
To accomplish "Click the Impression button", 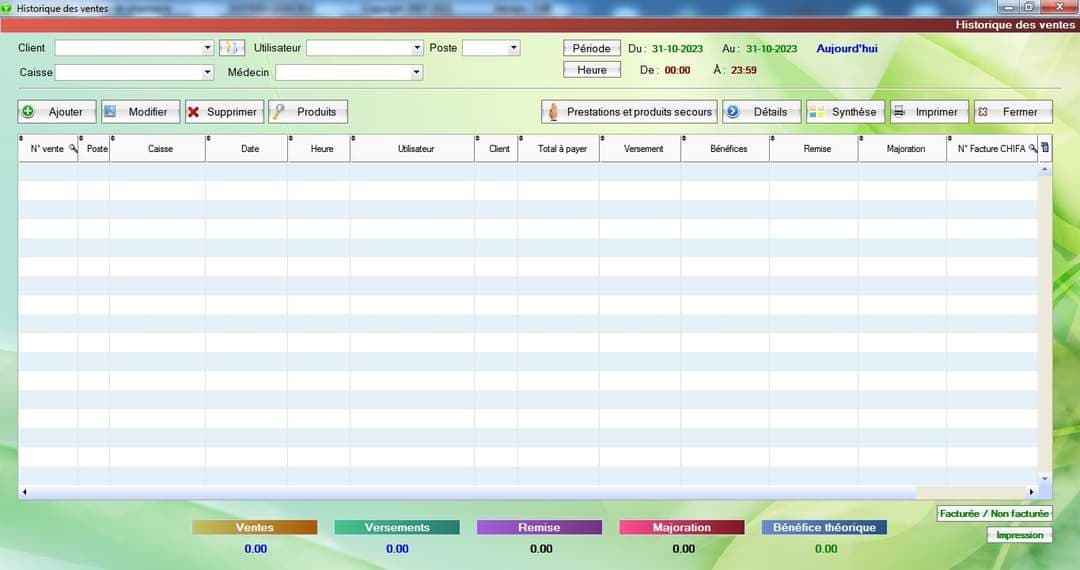I will (x=1019, y=535).
